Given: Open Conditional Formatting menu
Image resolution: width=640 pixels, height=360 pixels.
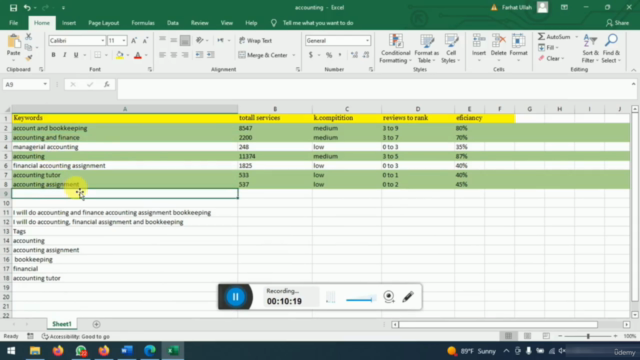Looking at the screenshot, I should point(395,49).
